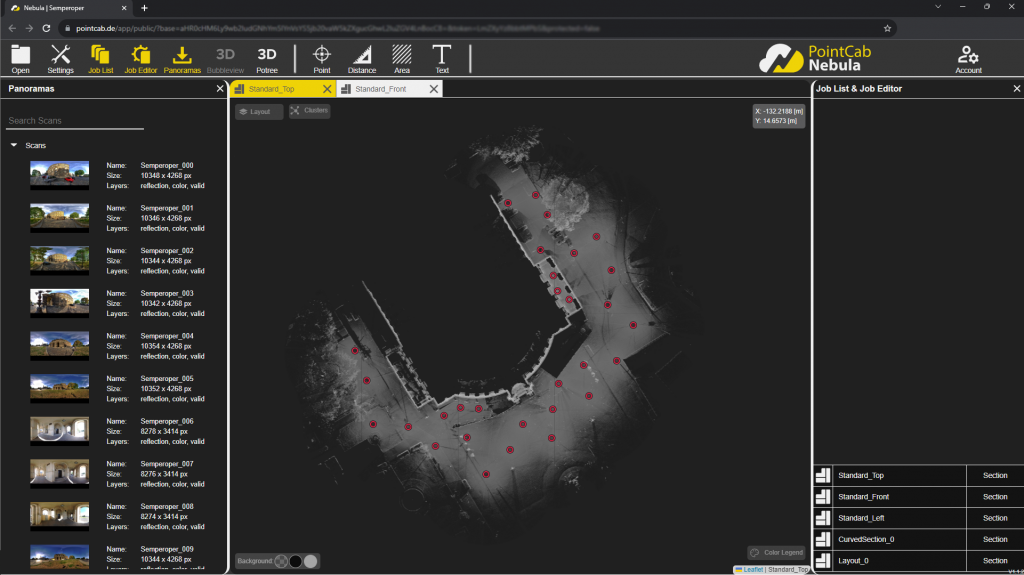Toggle the Job List panel icon
This screenshot has height=575, width=1024.
[100, 57]
